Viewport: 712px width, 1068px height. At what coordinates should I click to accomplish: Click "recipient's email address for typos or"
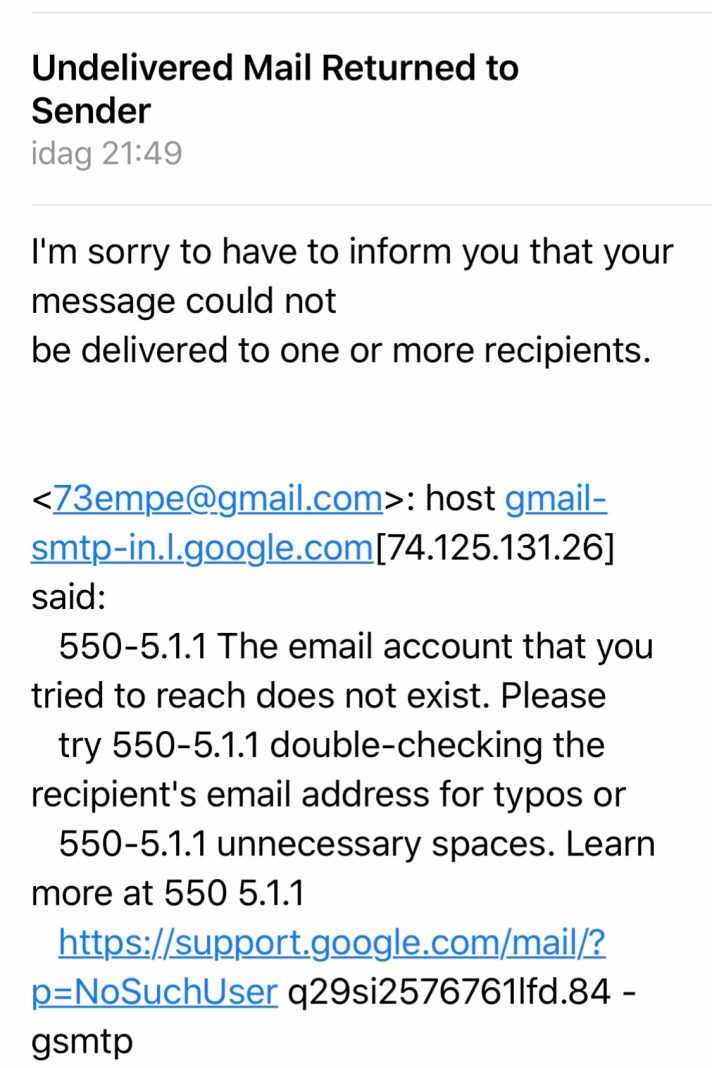[x=328, y=794]
